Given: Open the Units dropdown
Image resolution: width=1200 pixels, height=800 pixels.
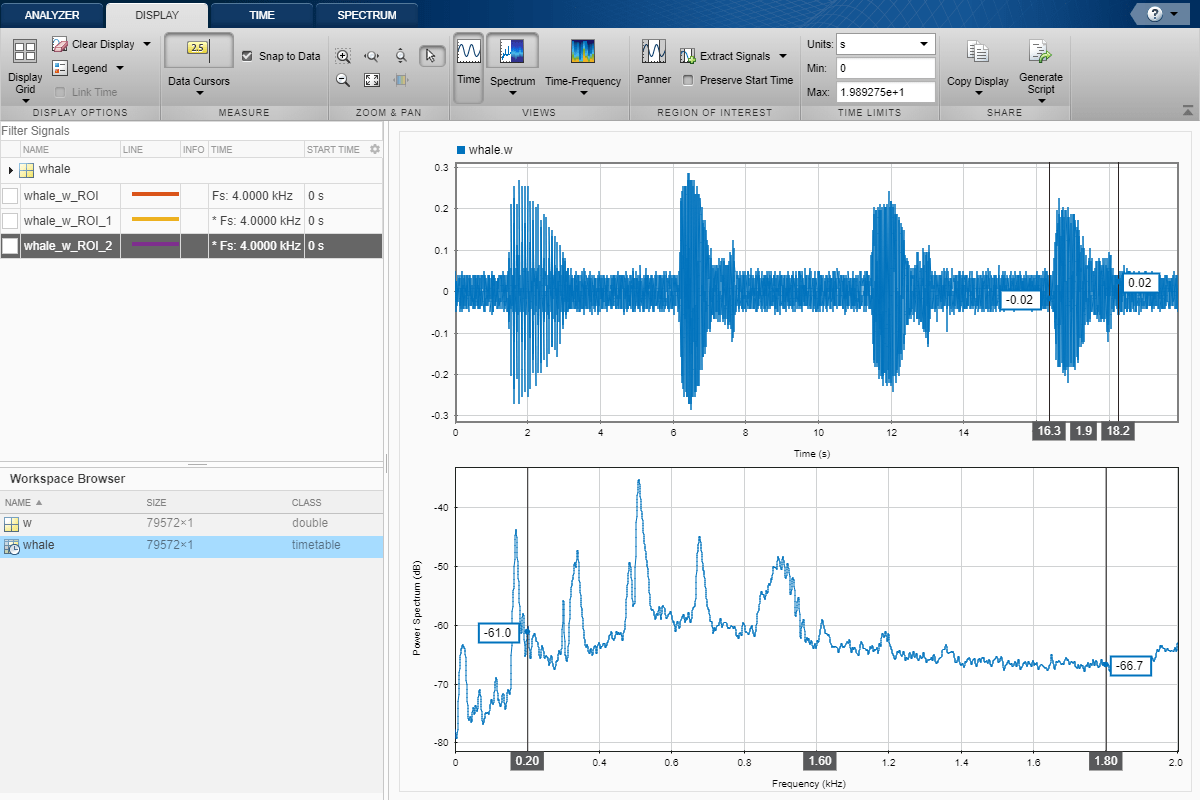Looking at the screenshot, I should (885, 44).
